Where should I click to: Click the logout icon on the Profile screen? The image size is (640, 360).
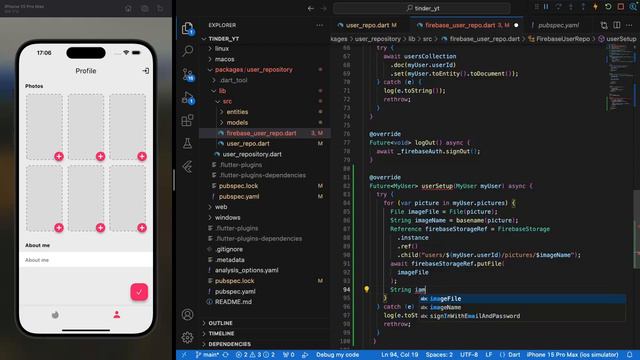pos(146,71)
